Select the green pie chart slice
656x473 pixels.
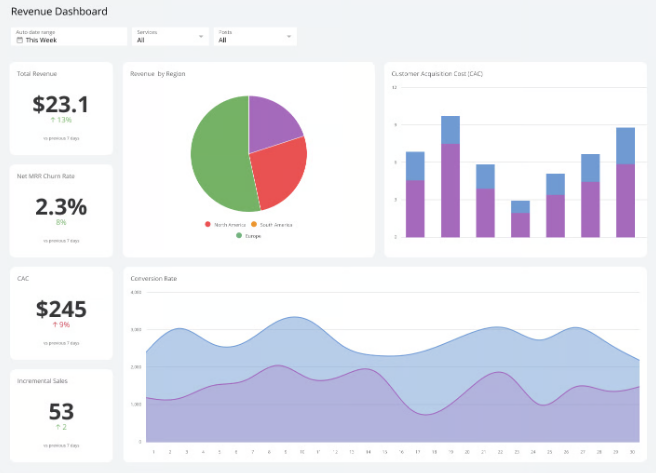220,157
